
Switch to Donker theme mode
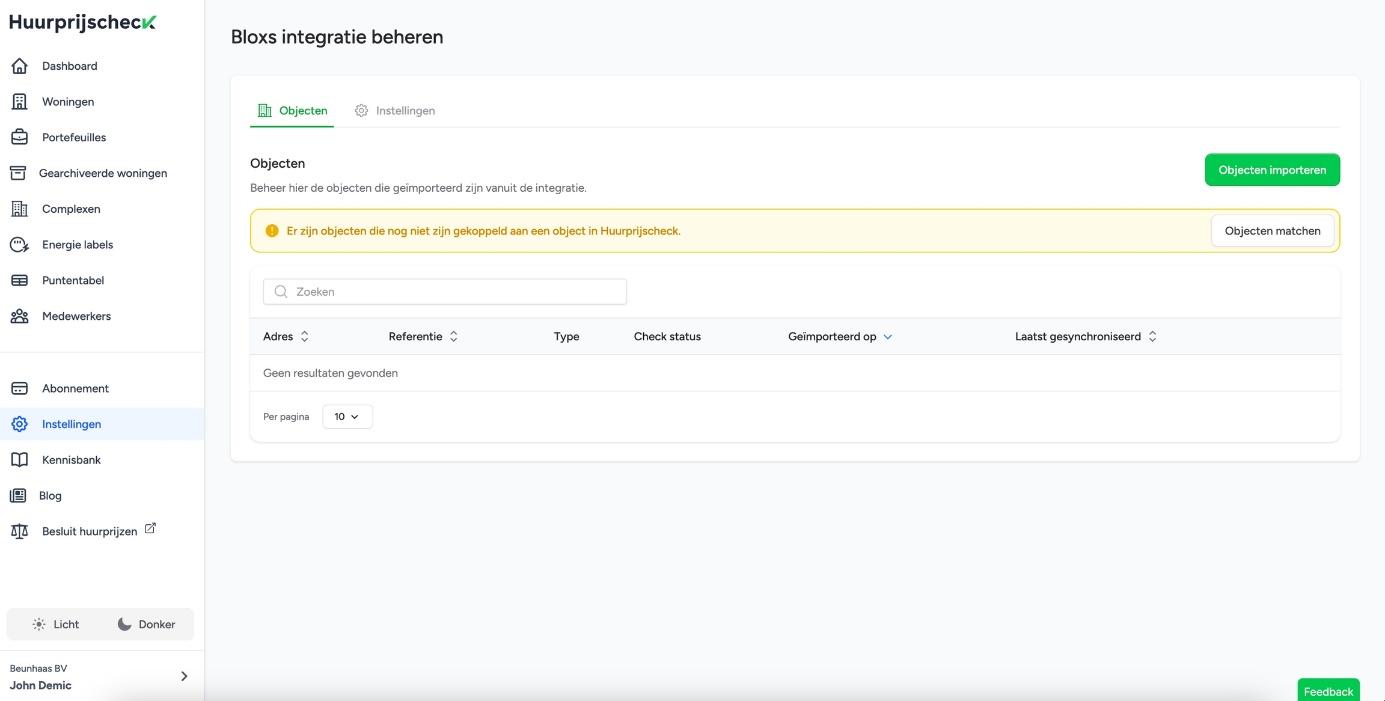[x=146, y=624]
